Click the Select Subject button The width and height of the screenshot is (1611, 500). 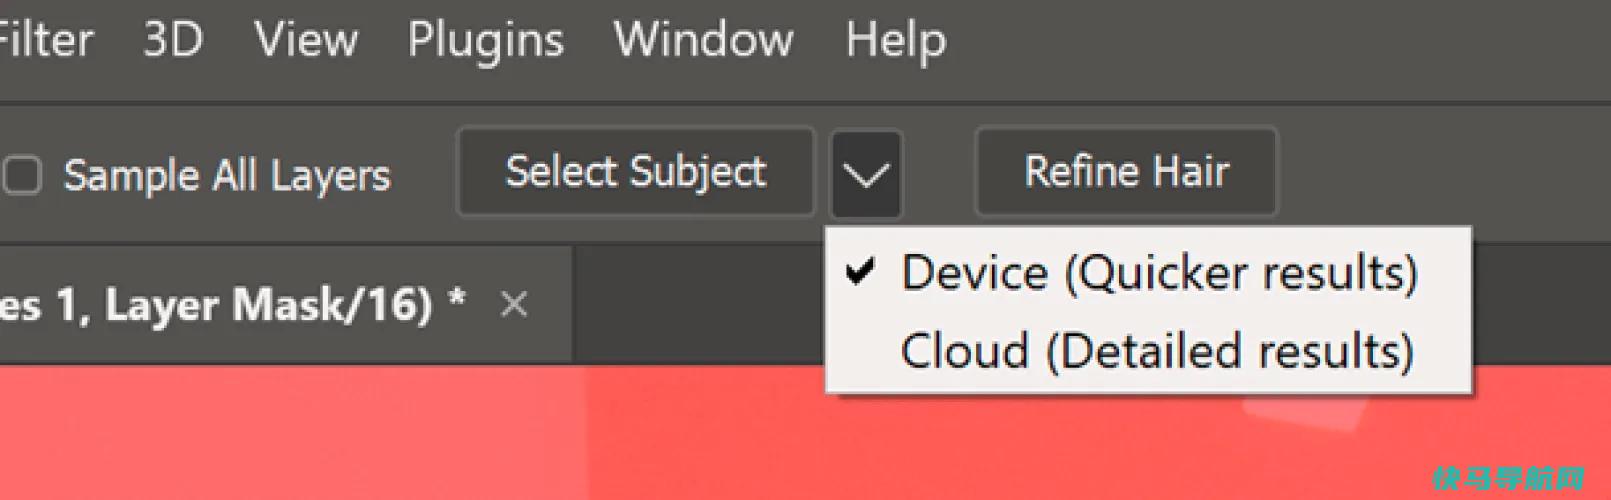point(636,171)
